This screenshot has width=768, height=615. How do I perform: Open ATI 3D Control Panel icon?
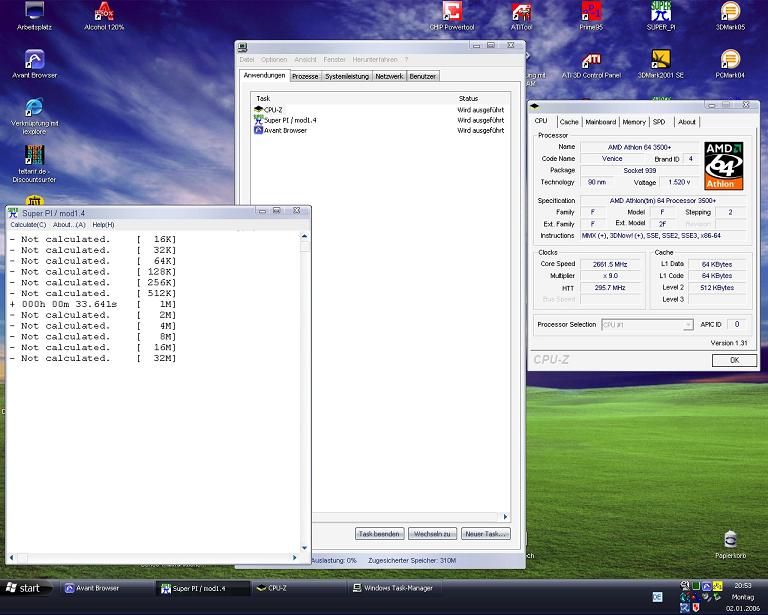click(591, 65)
